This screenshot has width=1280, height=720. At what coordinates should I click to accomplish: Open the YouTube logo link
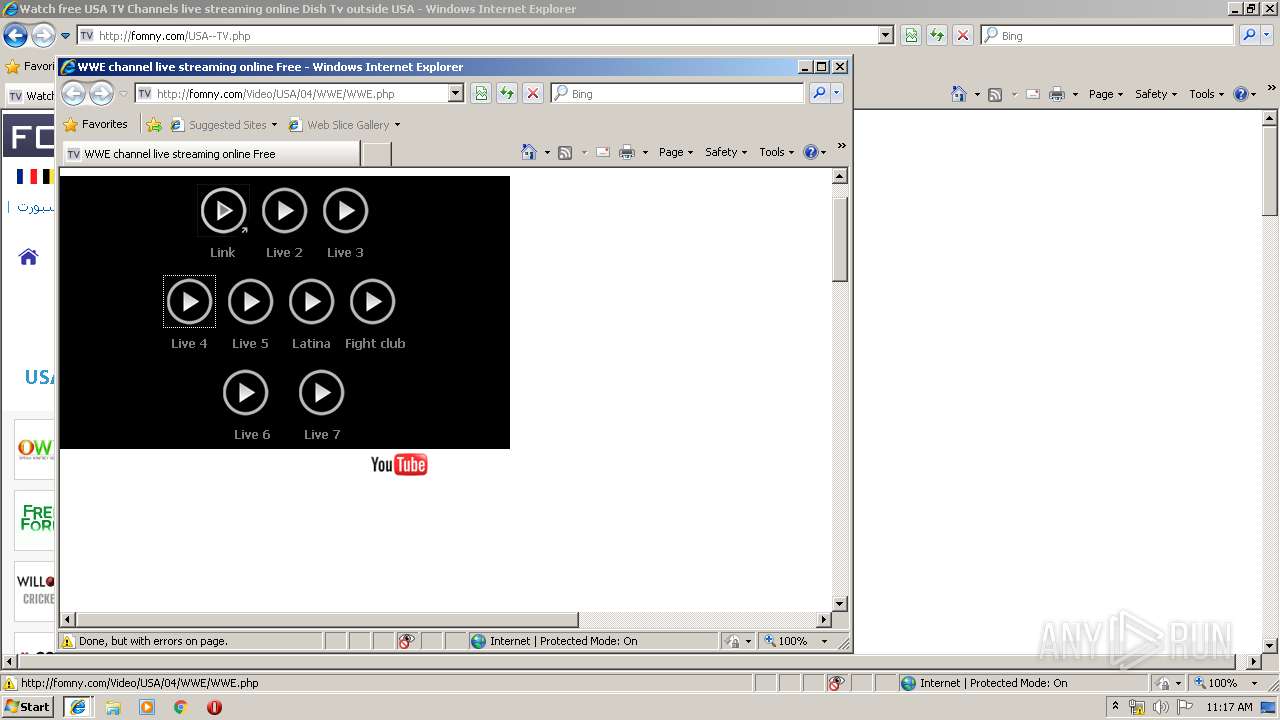pos(399,464)
